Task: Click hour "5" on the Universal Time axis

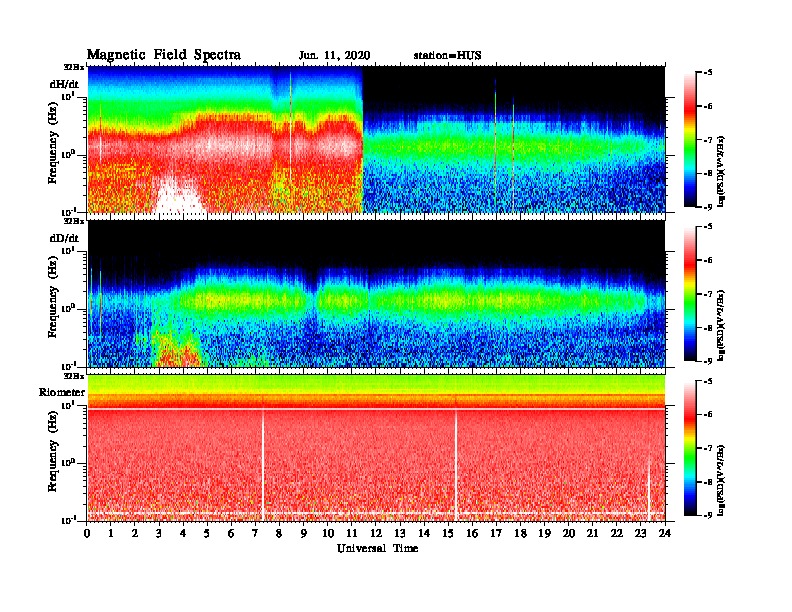Action: coord(207,534)
